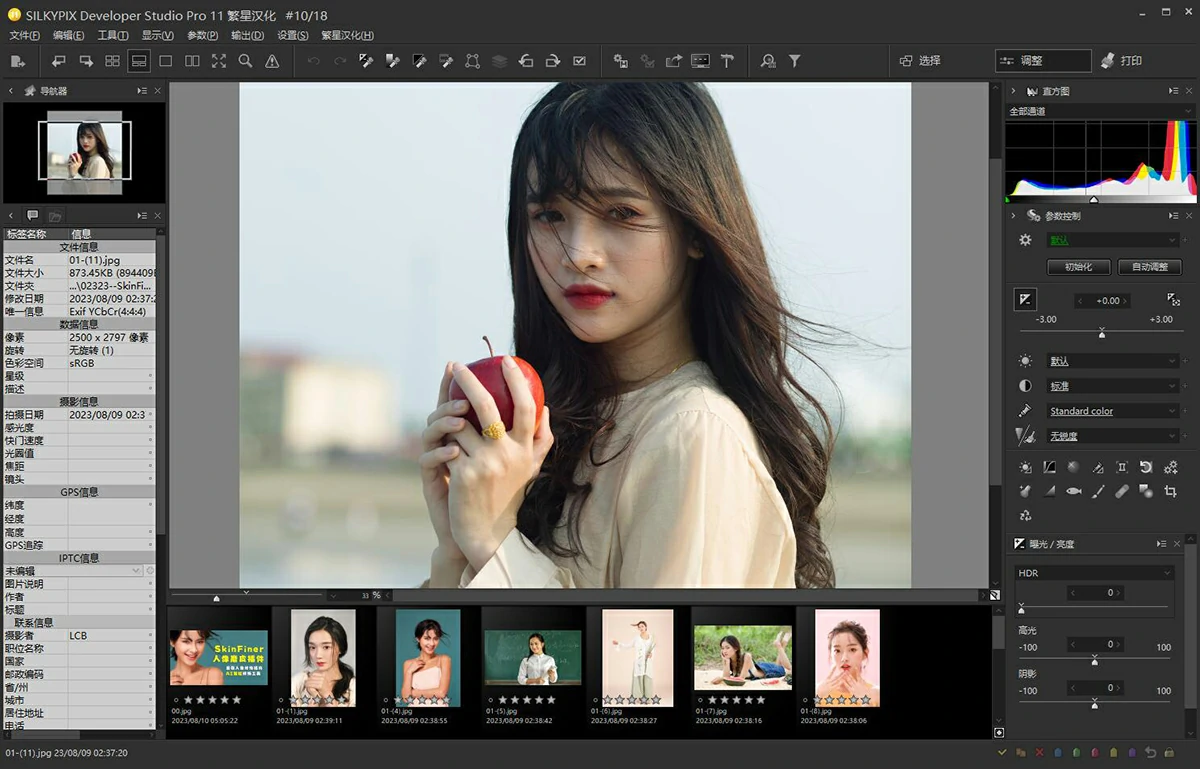Click the 打印 print button
The width and height of the screenshot is (1200, 769).
point(1121,61)
